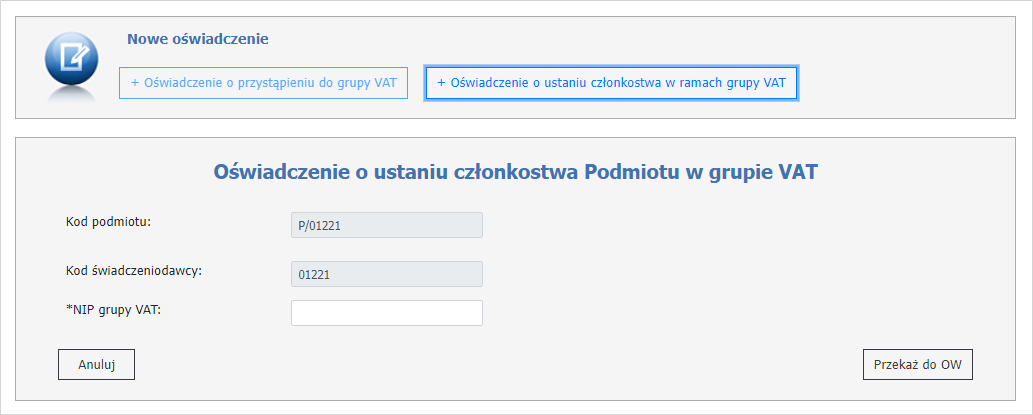Click the blue document-edit sphere icon
This screenshot has width=1033, height=415.
pyautogui.click(x=72, y=59)
